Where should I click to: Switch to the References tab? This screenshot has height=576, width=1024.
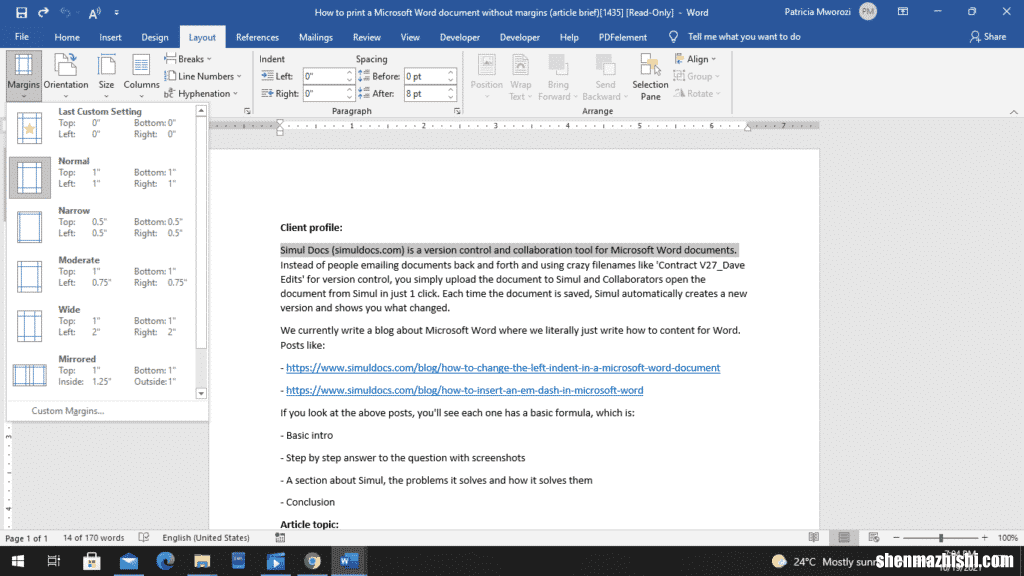pyautogui.click(x=257, y=37)
